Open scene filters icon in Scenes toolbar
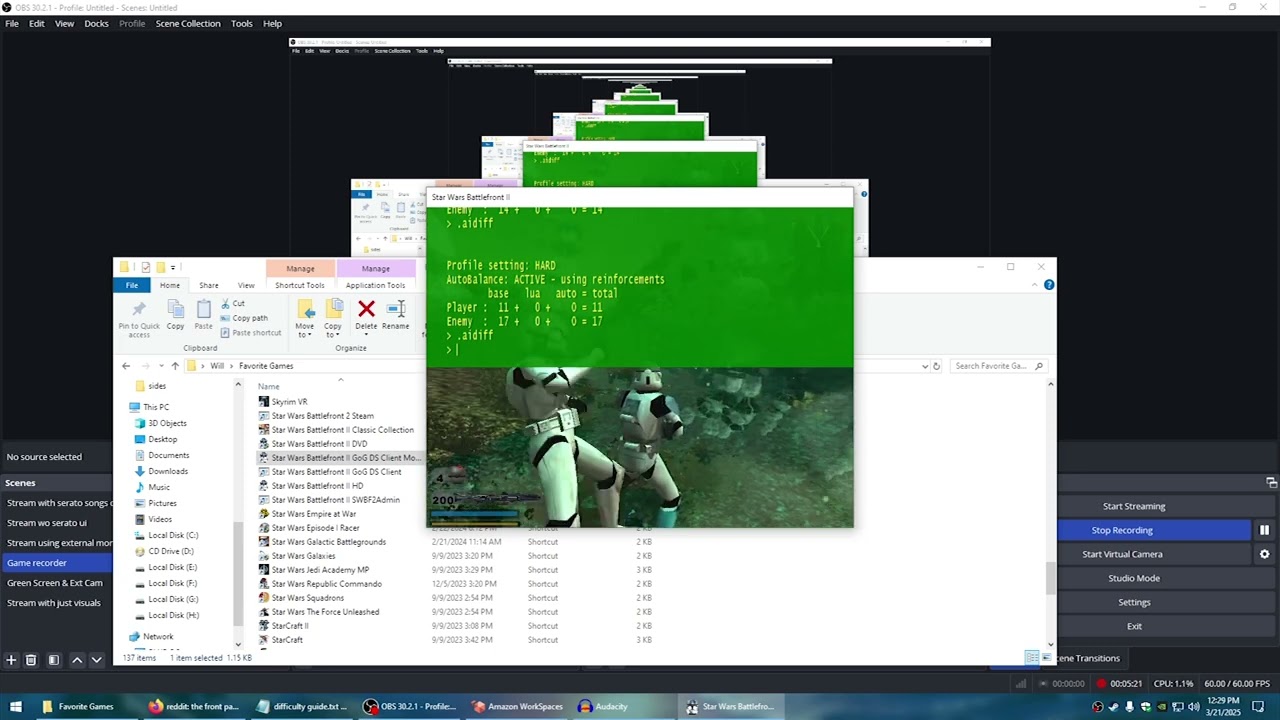Image resolution: width=1280 pixels, height=720 pixels. (x=54, y=660)
